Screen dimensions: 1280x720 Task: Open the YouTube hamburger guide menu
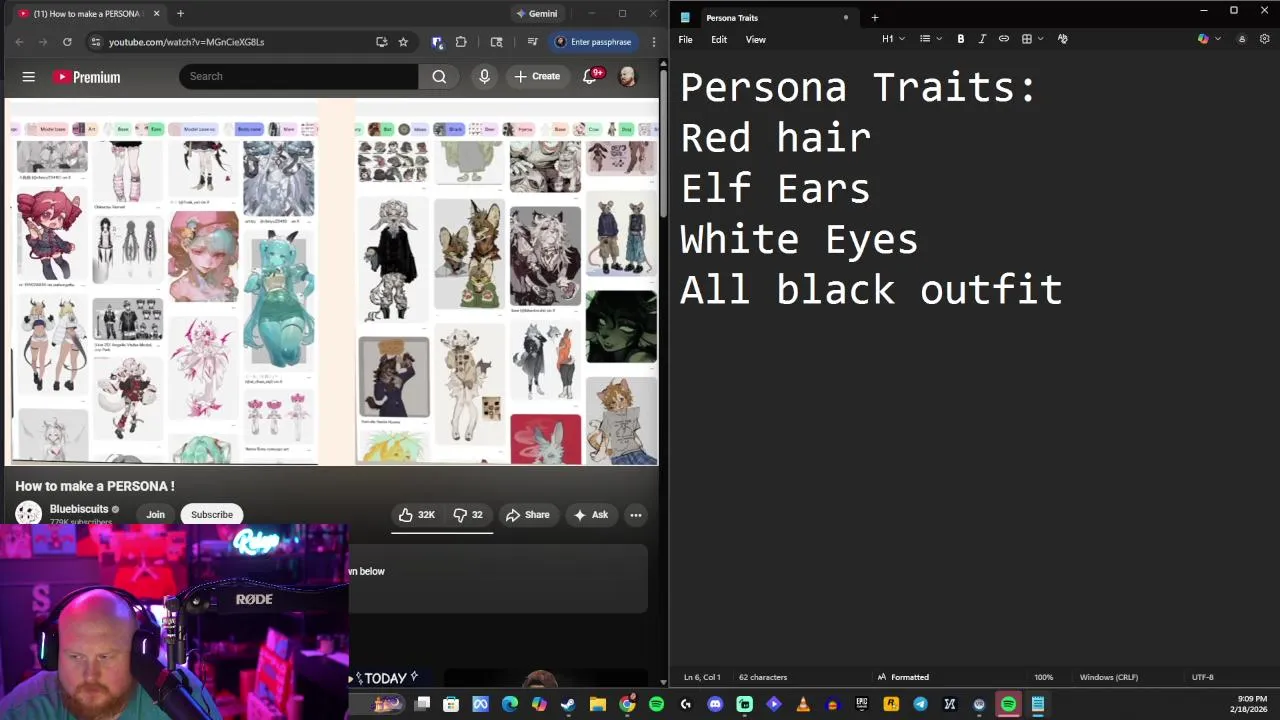point(29,77)
